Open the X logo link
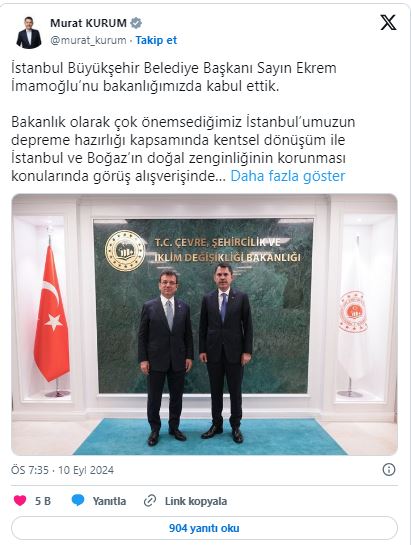This screenshot has width=411, height=545. (x=388, y=23)
